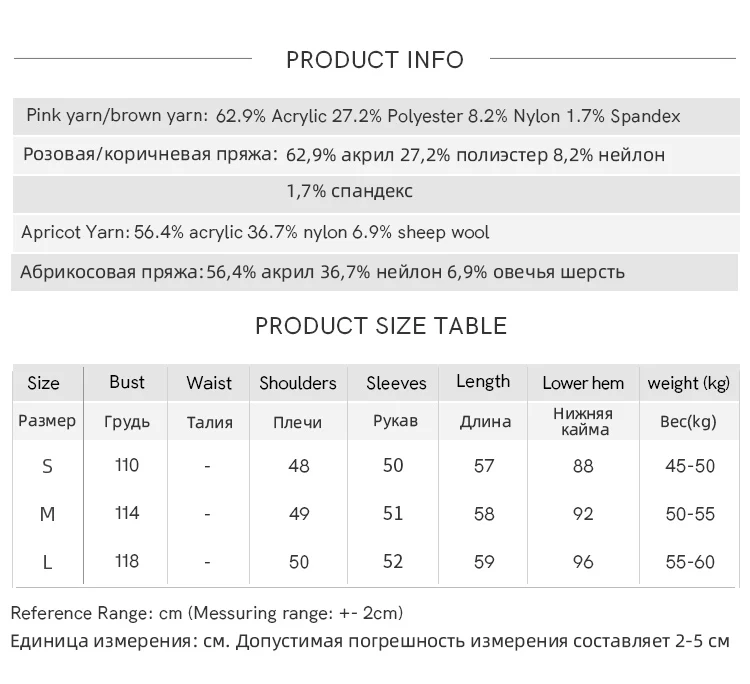The image size is (750, 684).
Task: Select the English Apricot Yarn composition row
Action: click(255, 233)
